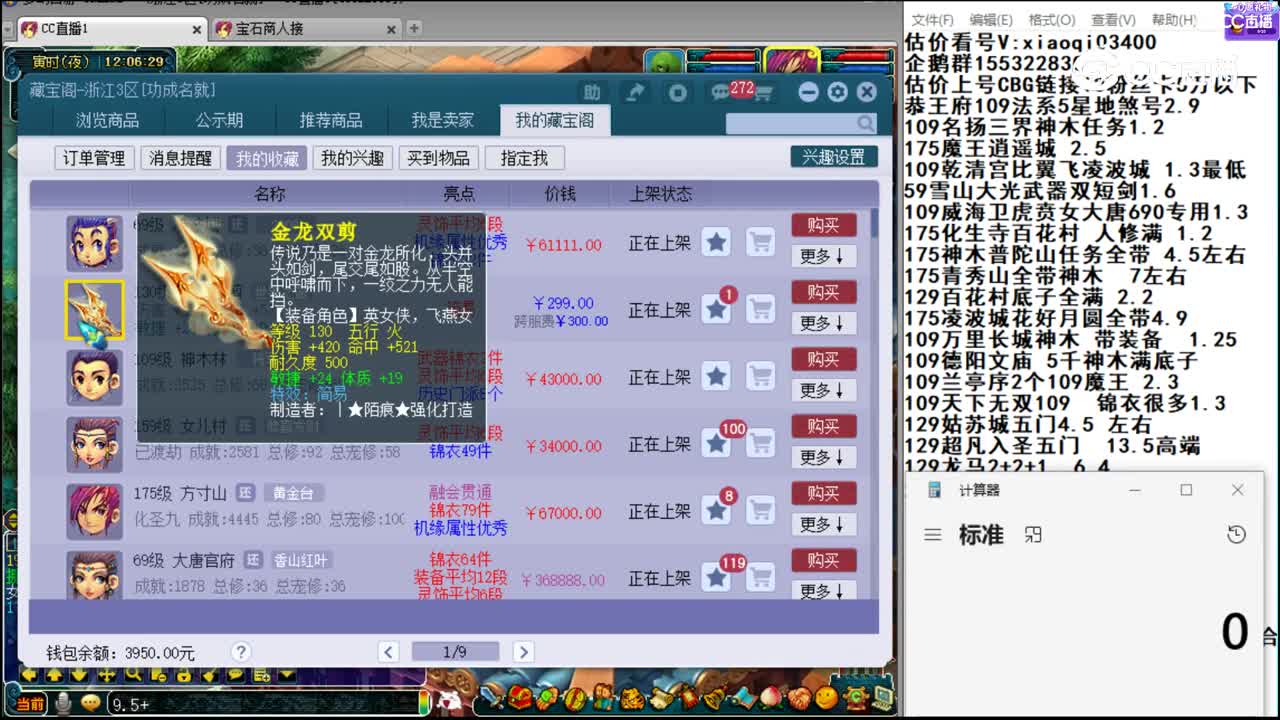Image resolution: width=1280 pixels, height=720 pixels.
Task: Toggle favorite star on ¥61111.00 row
Action: (x=716, y=242)
